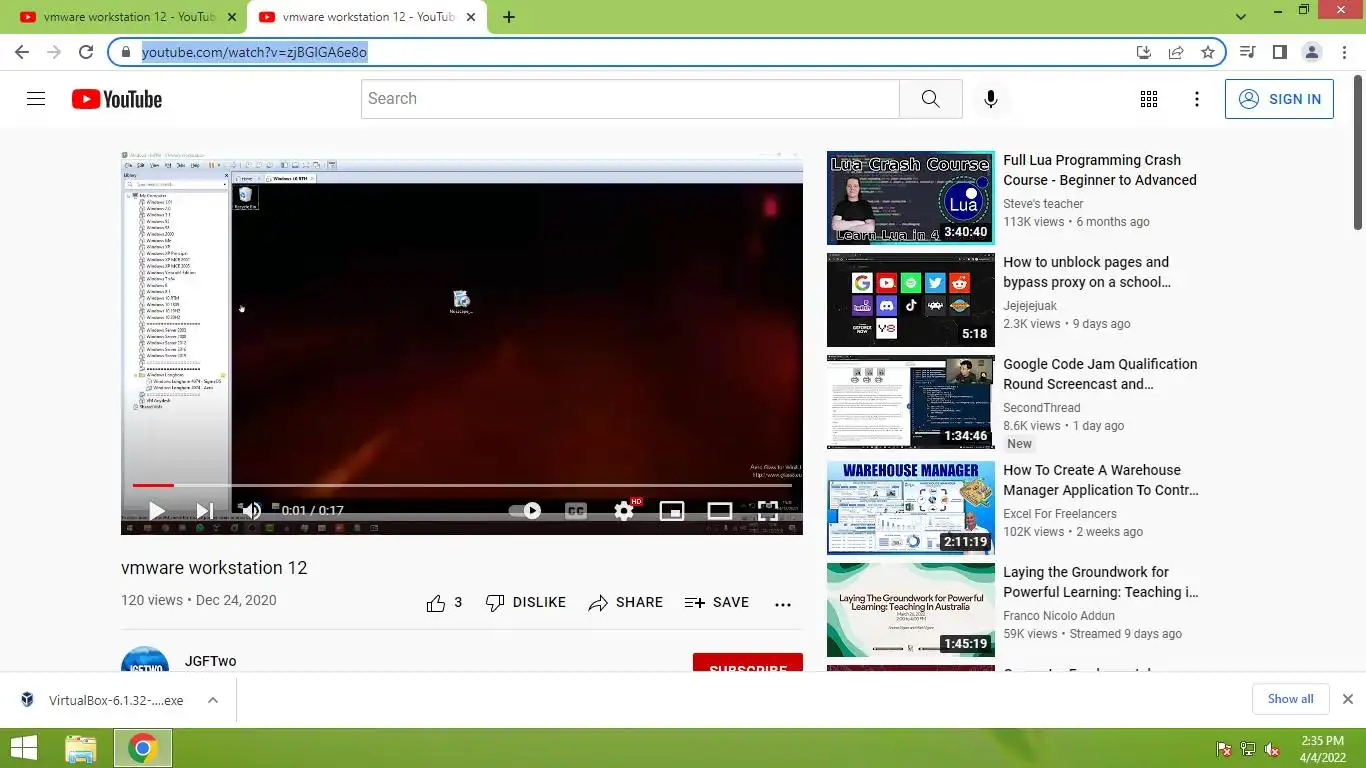1366x768 pixels.
Task: Open Chrome customize menu
Action: (x=1343, y=52)
